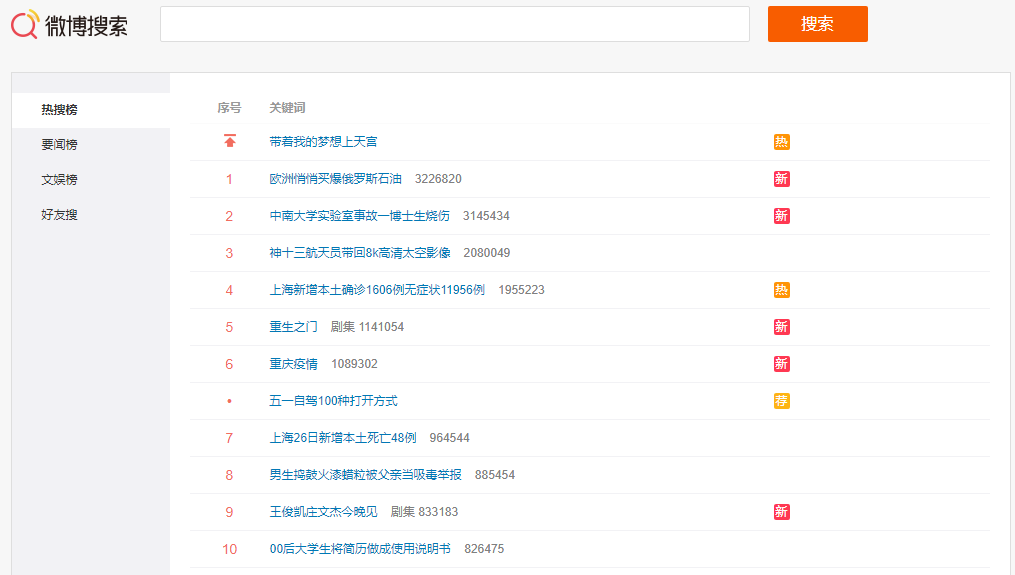Click rank number 2
Screen dimensions: 1015x575
point(229,216)
